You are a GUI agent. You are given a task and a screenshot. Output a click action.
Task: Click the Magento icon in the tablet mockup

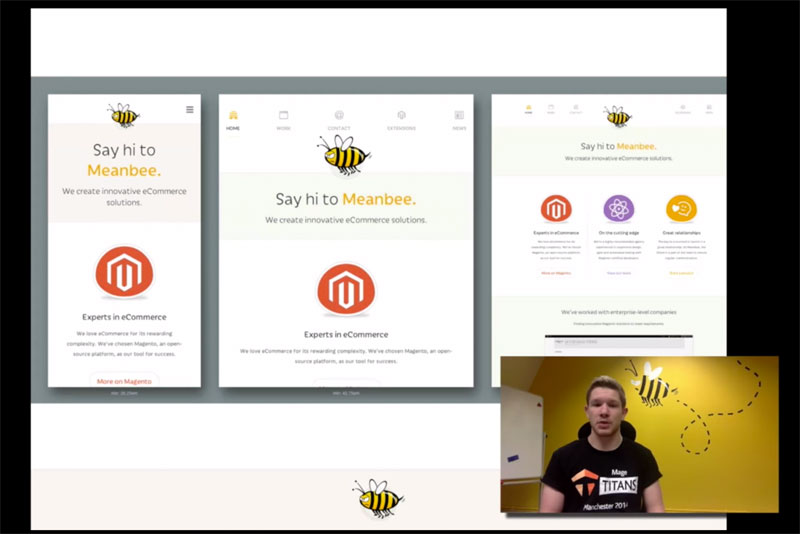point(346,289)
